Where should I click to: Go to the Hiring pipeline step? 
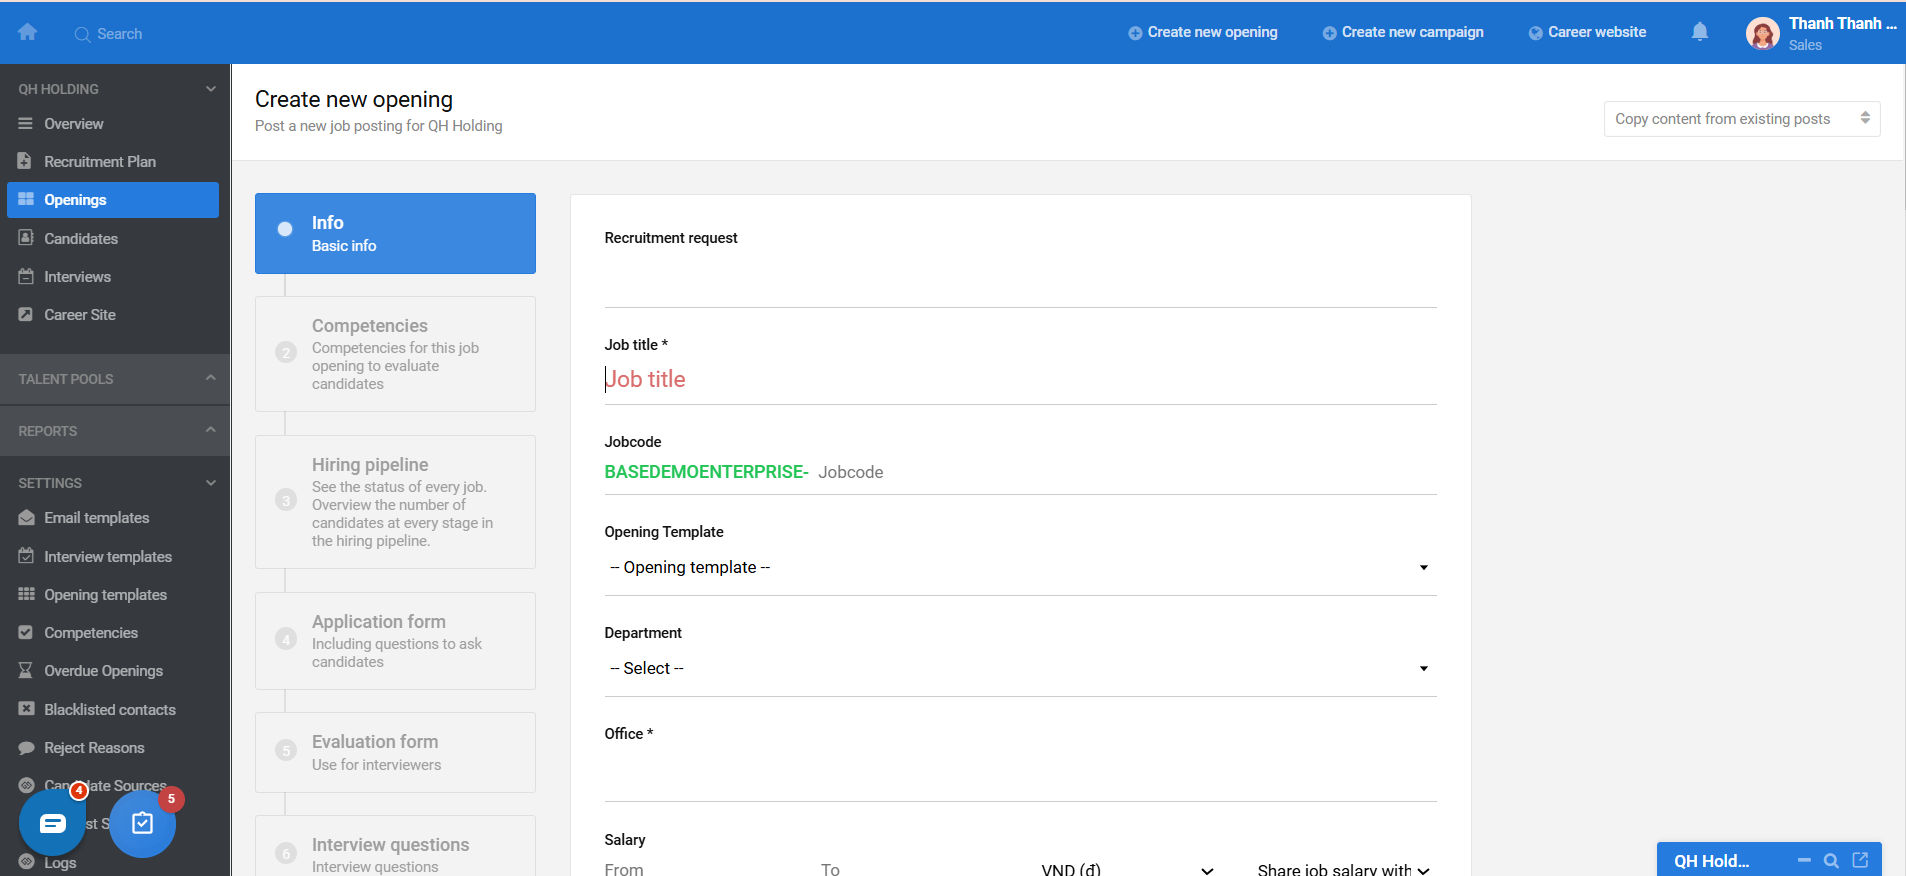click(395, 502)
